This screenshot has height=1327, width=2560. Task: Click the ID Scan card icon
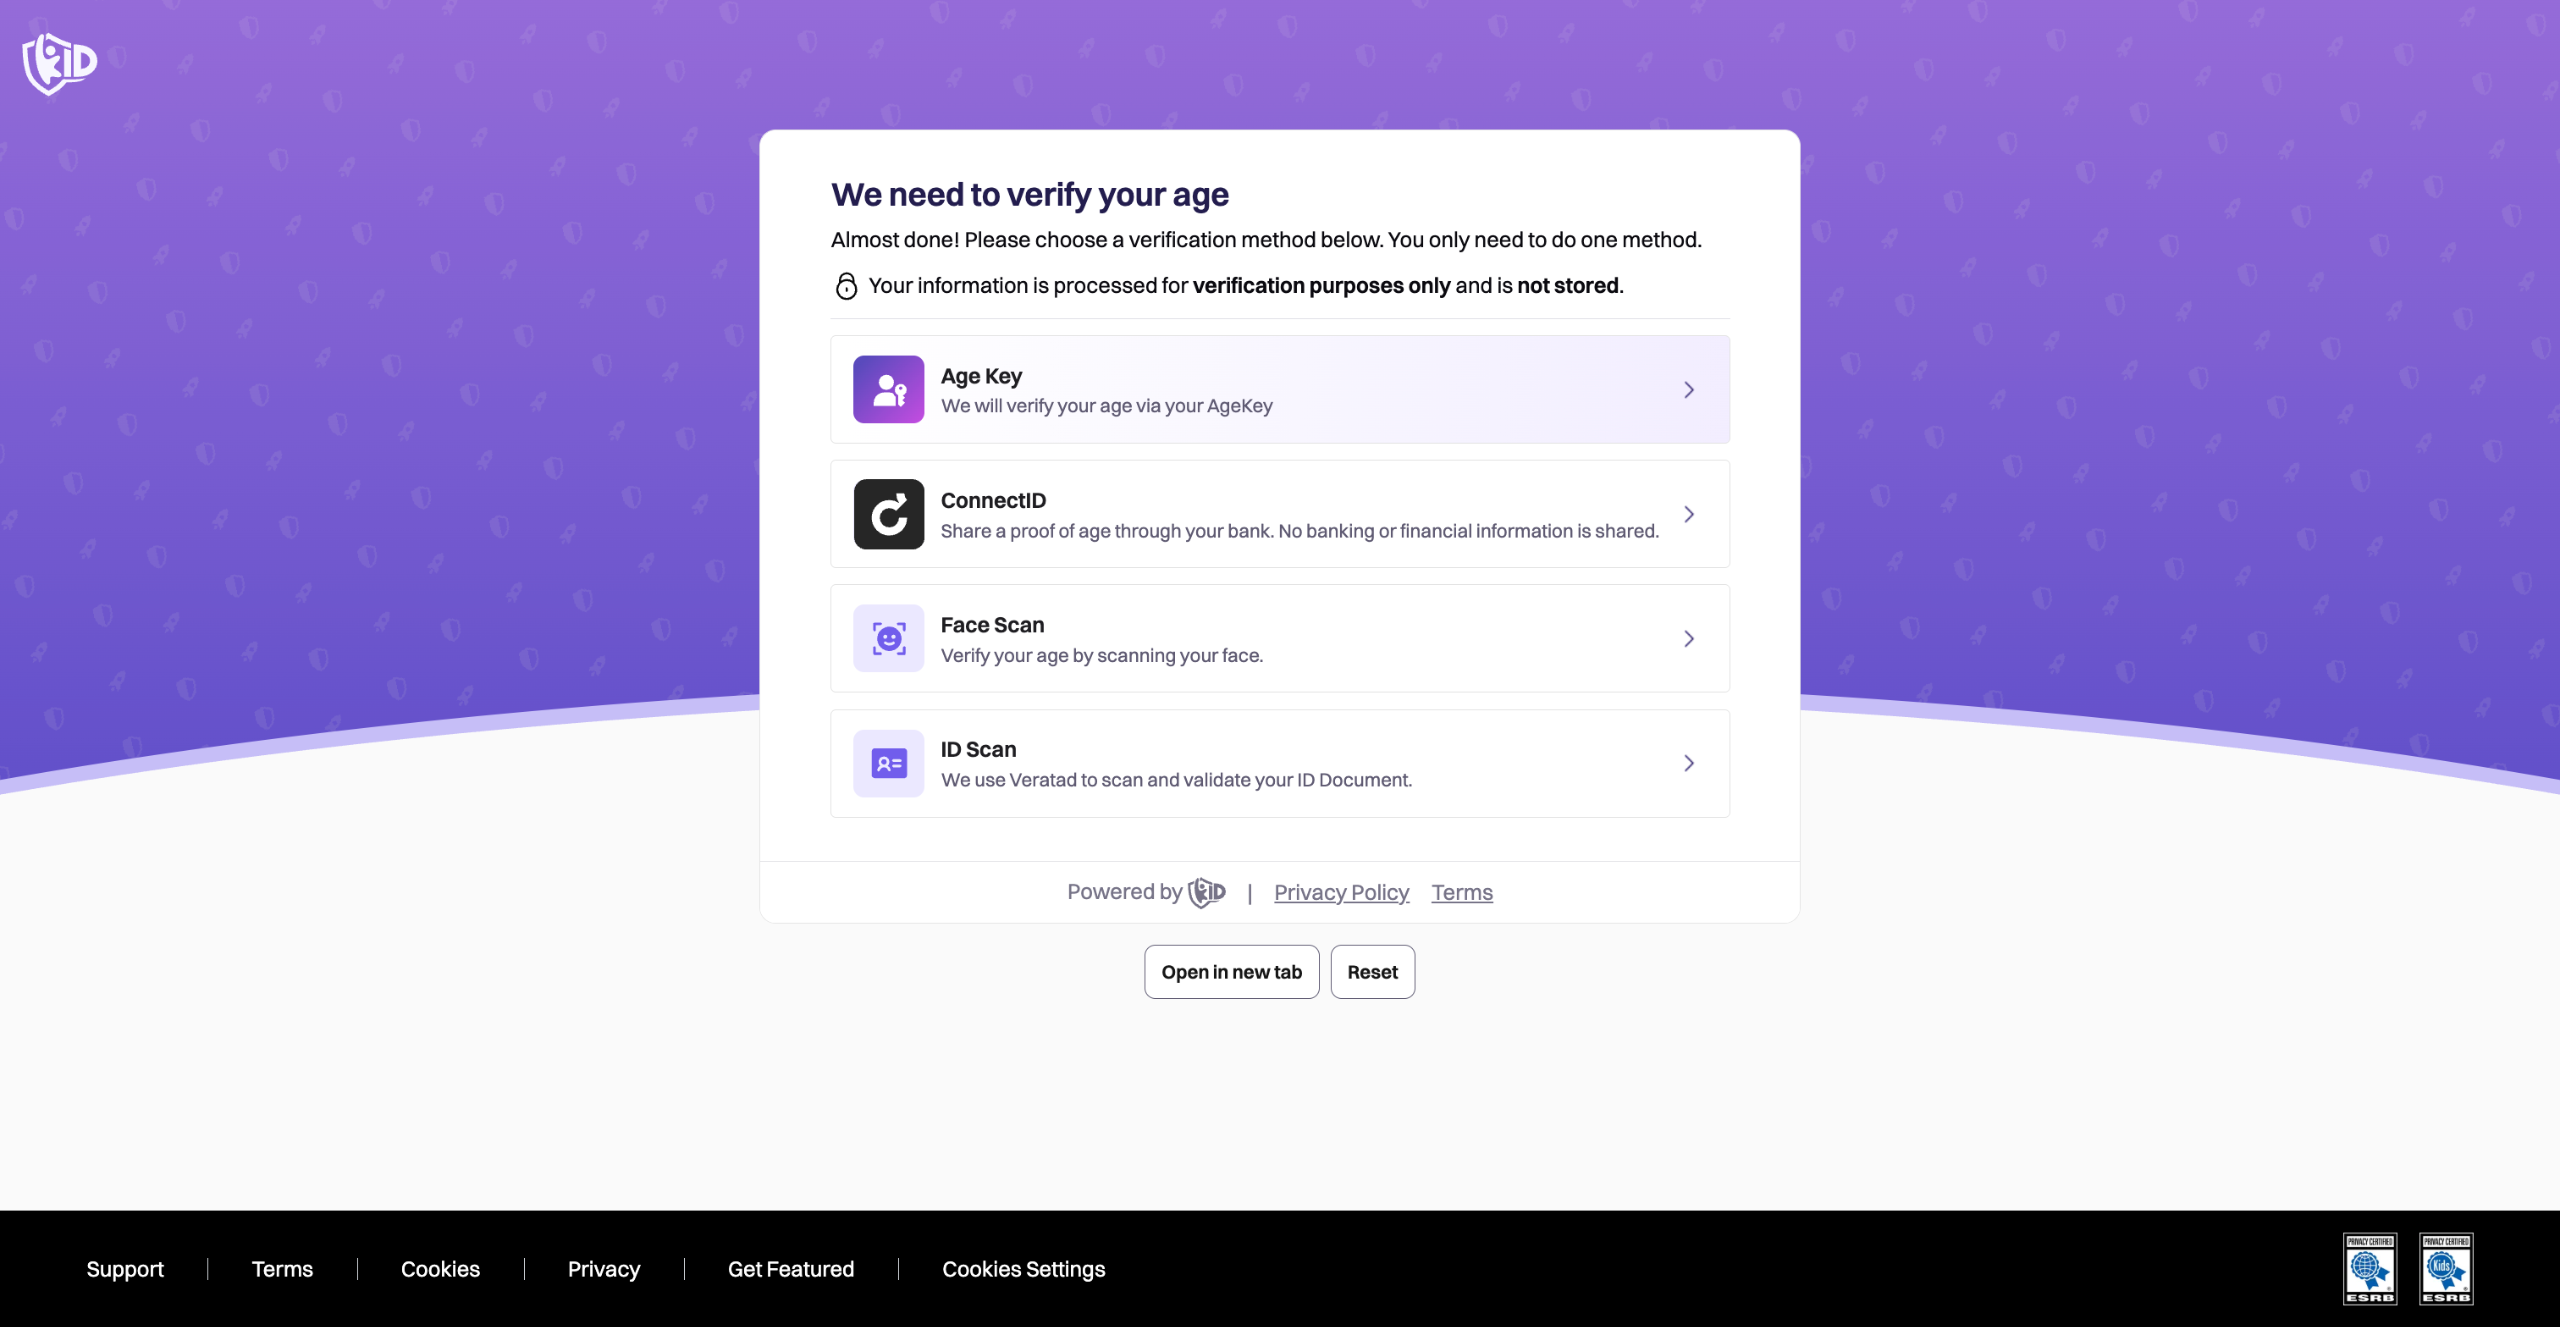[x=888, y=763]
